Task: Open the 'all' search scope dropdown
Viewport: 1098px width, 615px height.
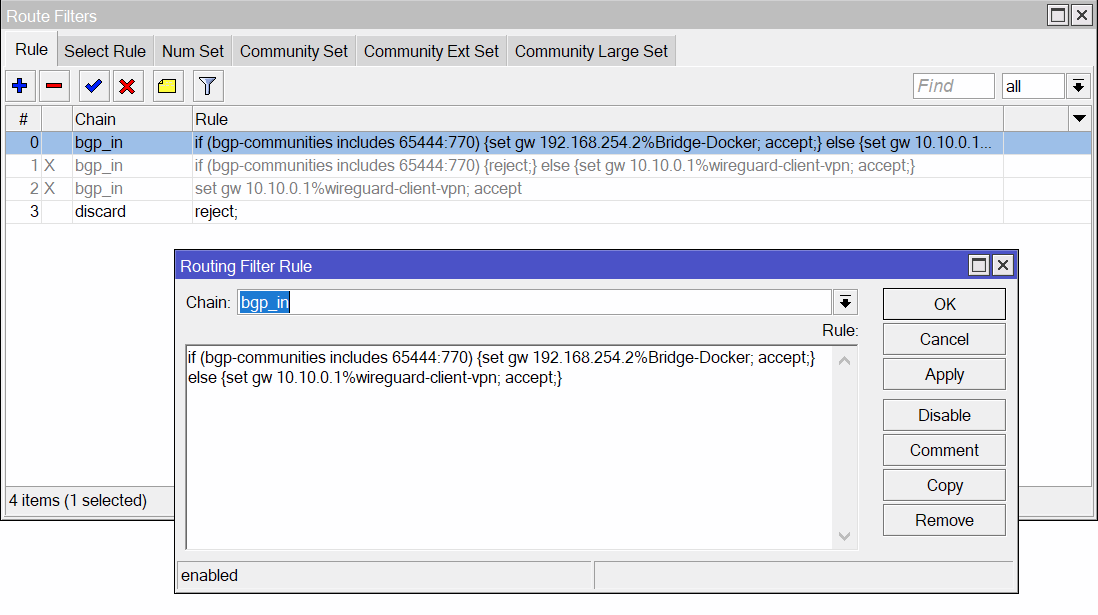Action: 1078,86
